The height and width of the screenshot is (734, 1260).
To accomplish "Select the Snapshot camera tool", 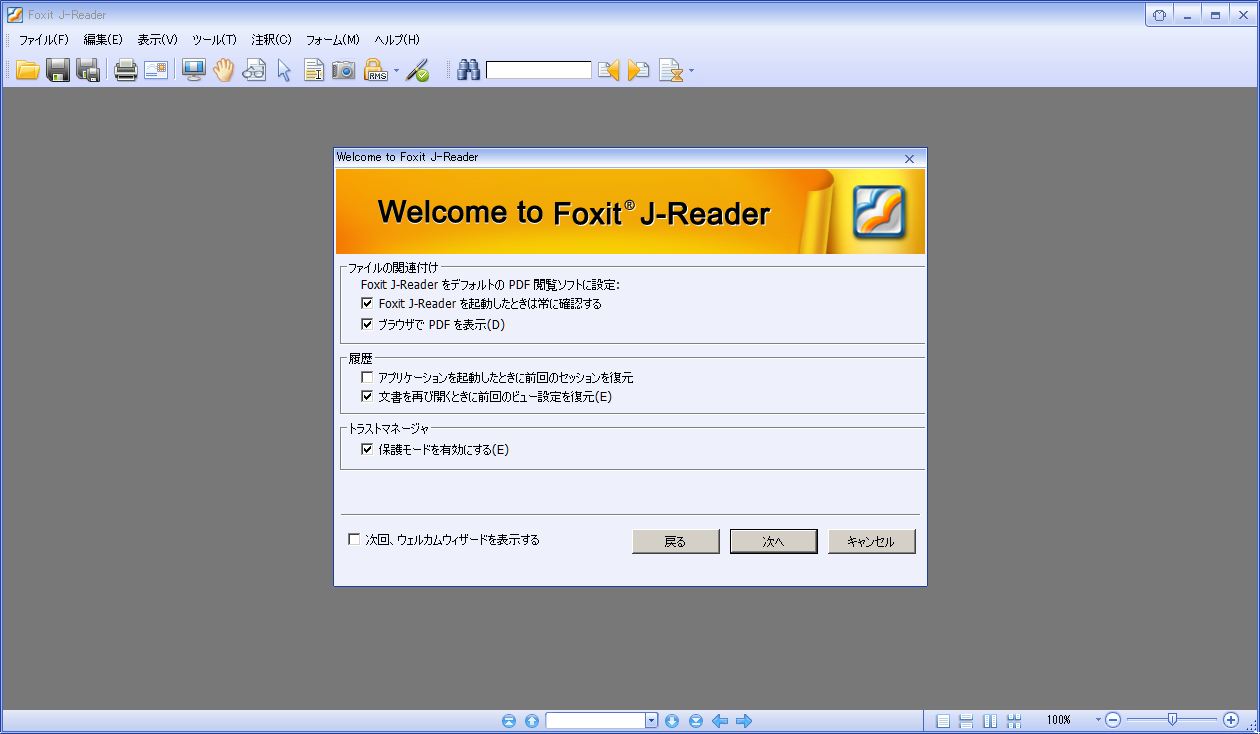I will [x=344, y=70].
